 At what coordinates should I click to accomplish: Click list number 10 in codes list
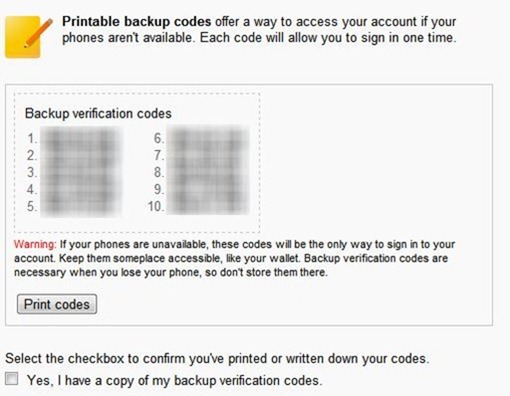coord(156,206)
